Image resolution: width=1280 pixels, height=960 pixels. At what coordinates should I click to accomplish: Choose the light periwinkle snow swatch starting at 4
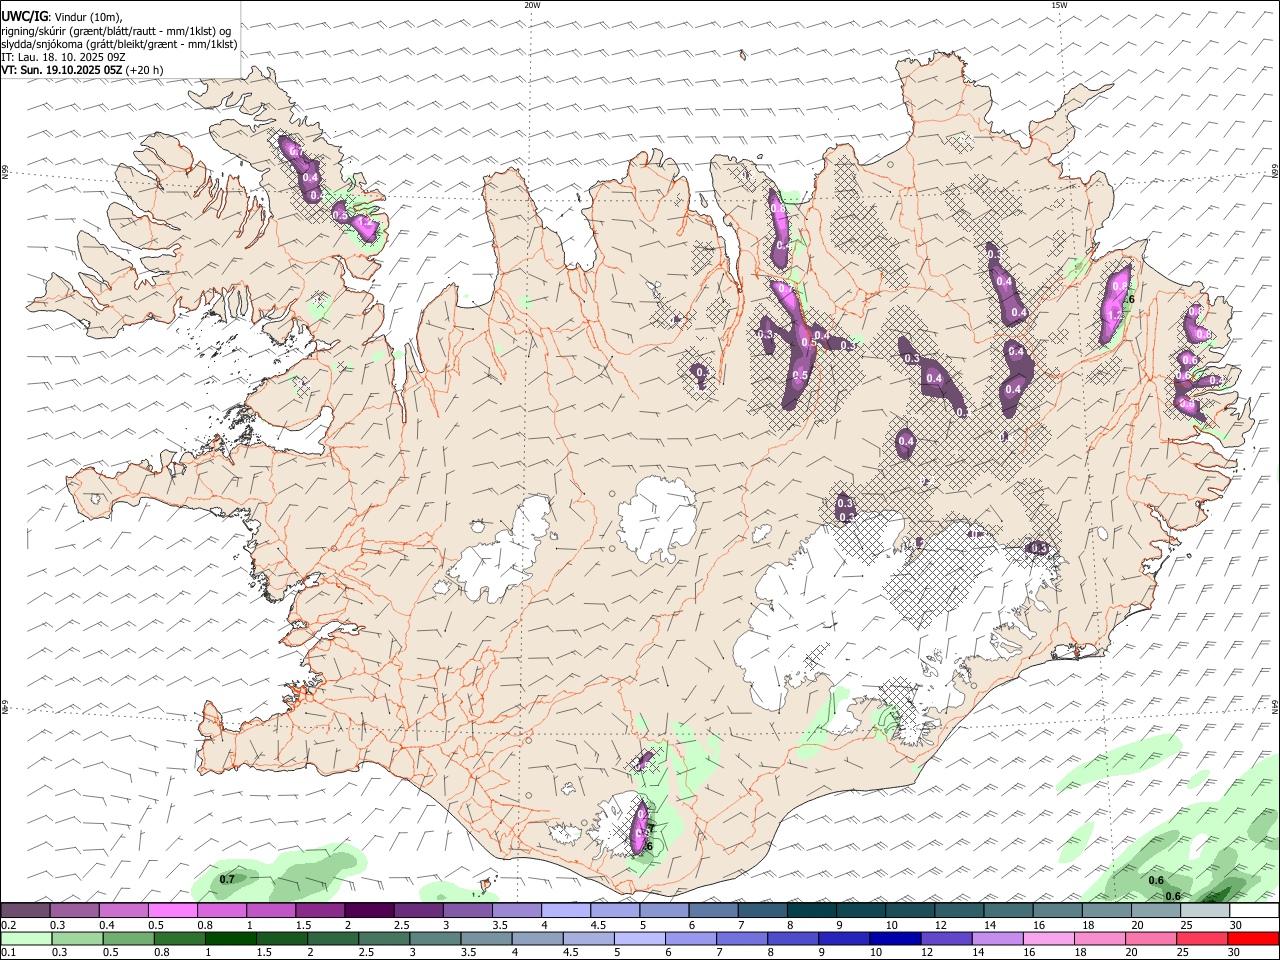tap(565, 910)
